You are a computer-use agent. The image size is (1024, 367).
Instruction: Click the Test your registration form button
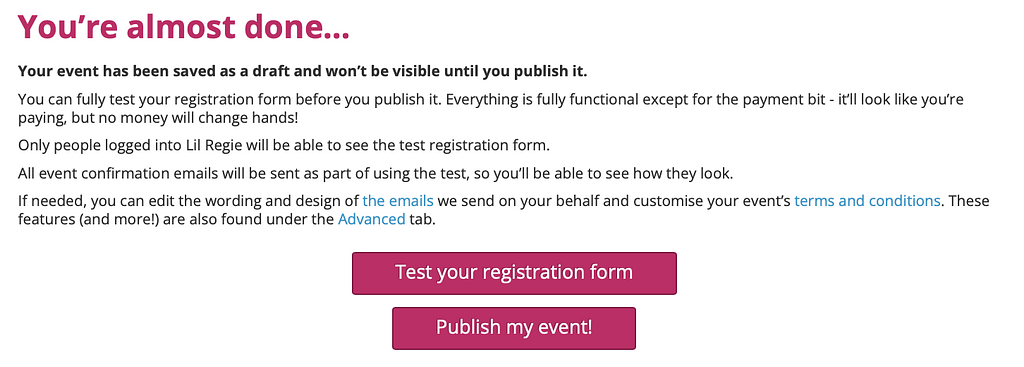pyautogui.click(x=514, y=273)
